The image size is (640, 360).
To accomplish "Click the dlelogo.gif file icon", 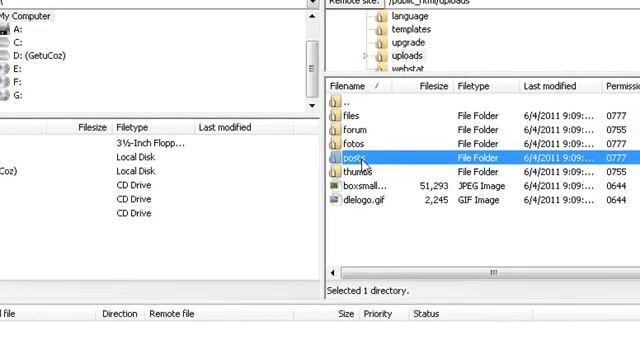I will pyautogui.click(x=335, y=200).
